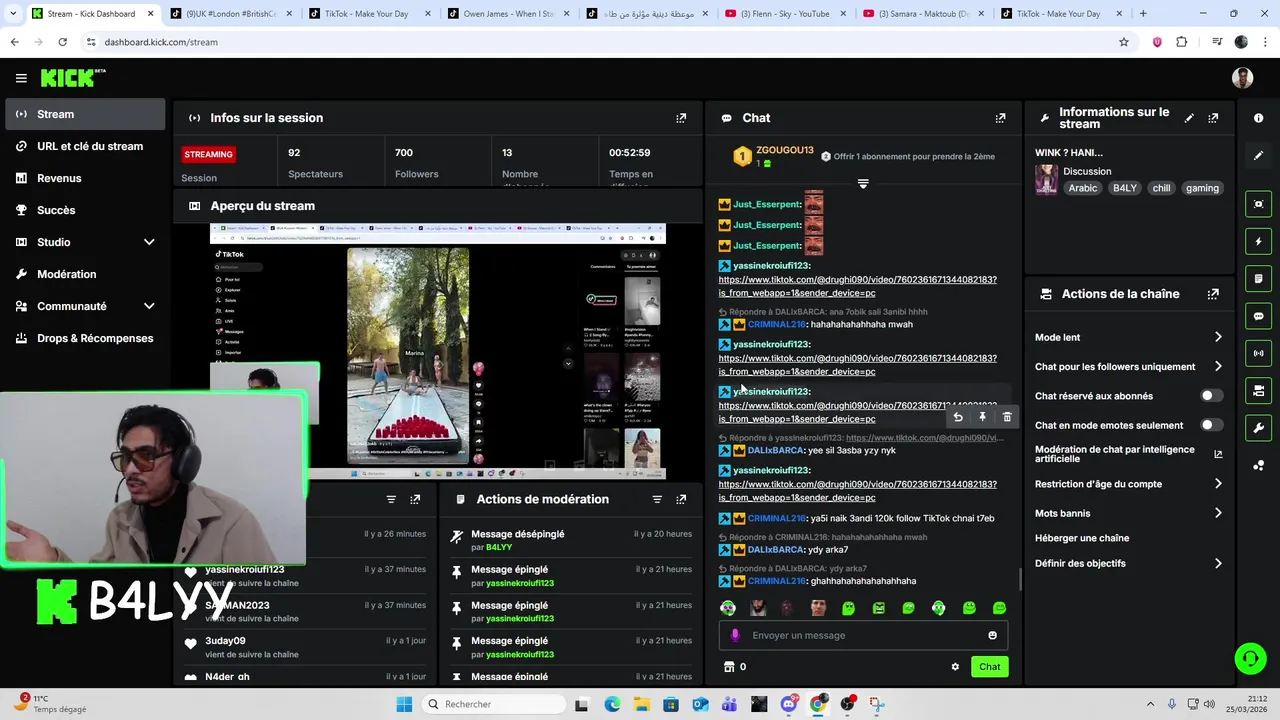Image resolution: width=1280 pixels, height=720 pixels.
Task: Open Définir des objectifs chevron
Action: tap(1218, 563)
